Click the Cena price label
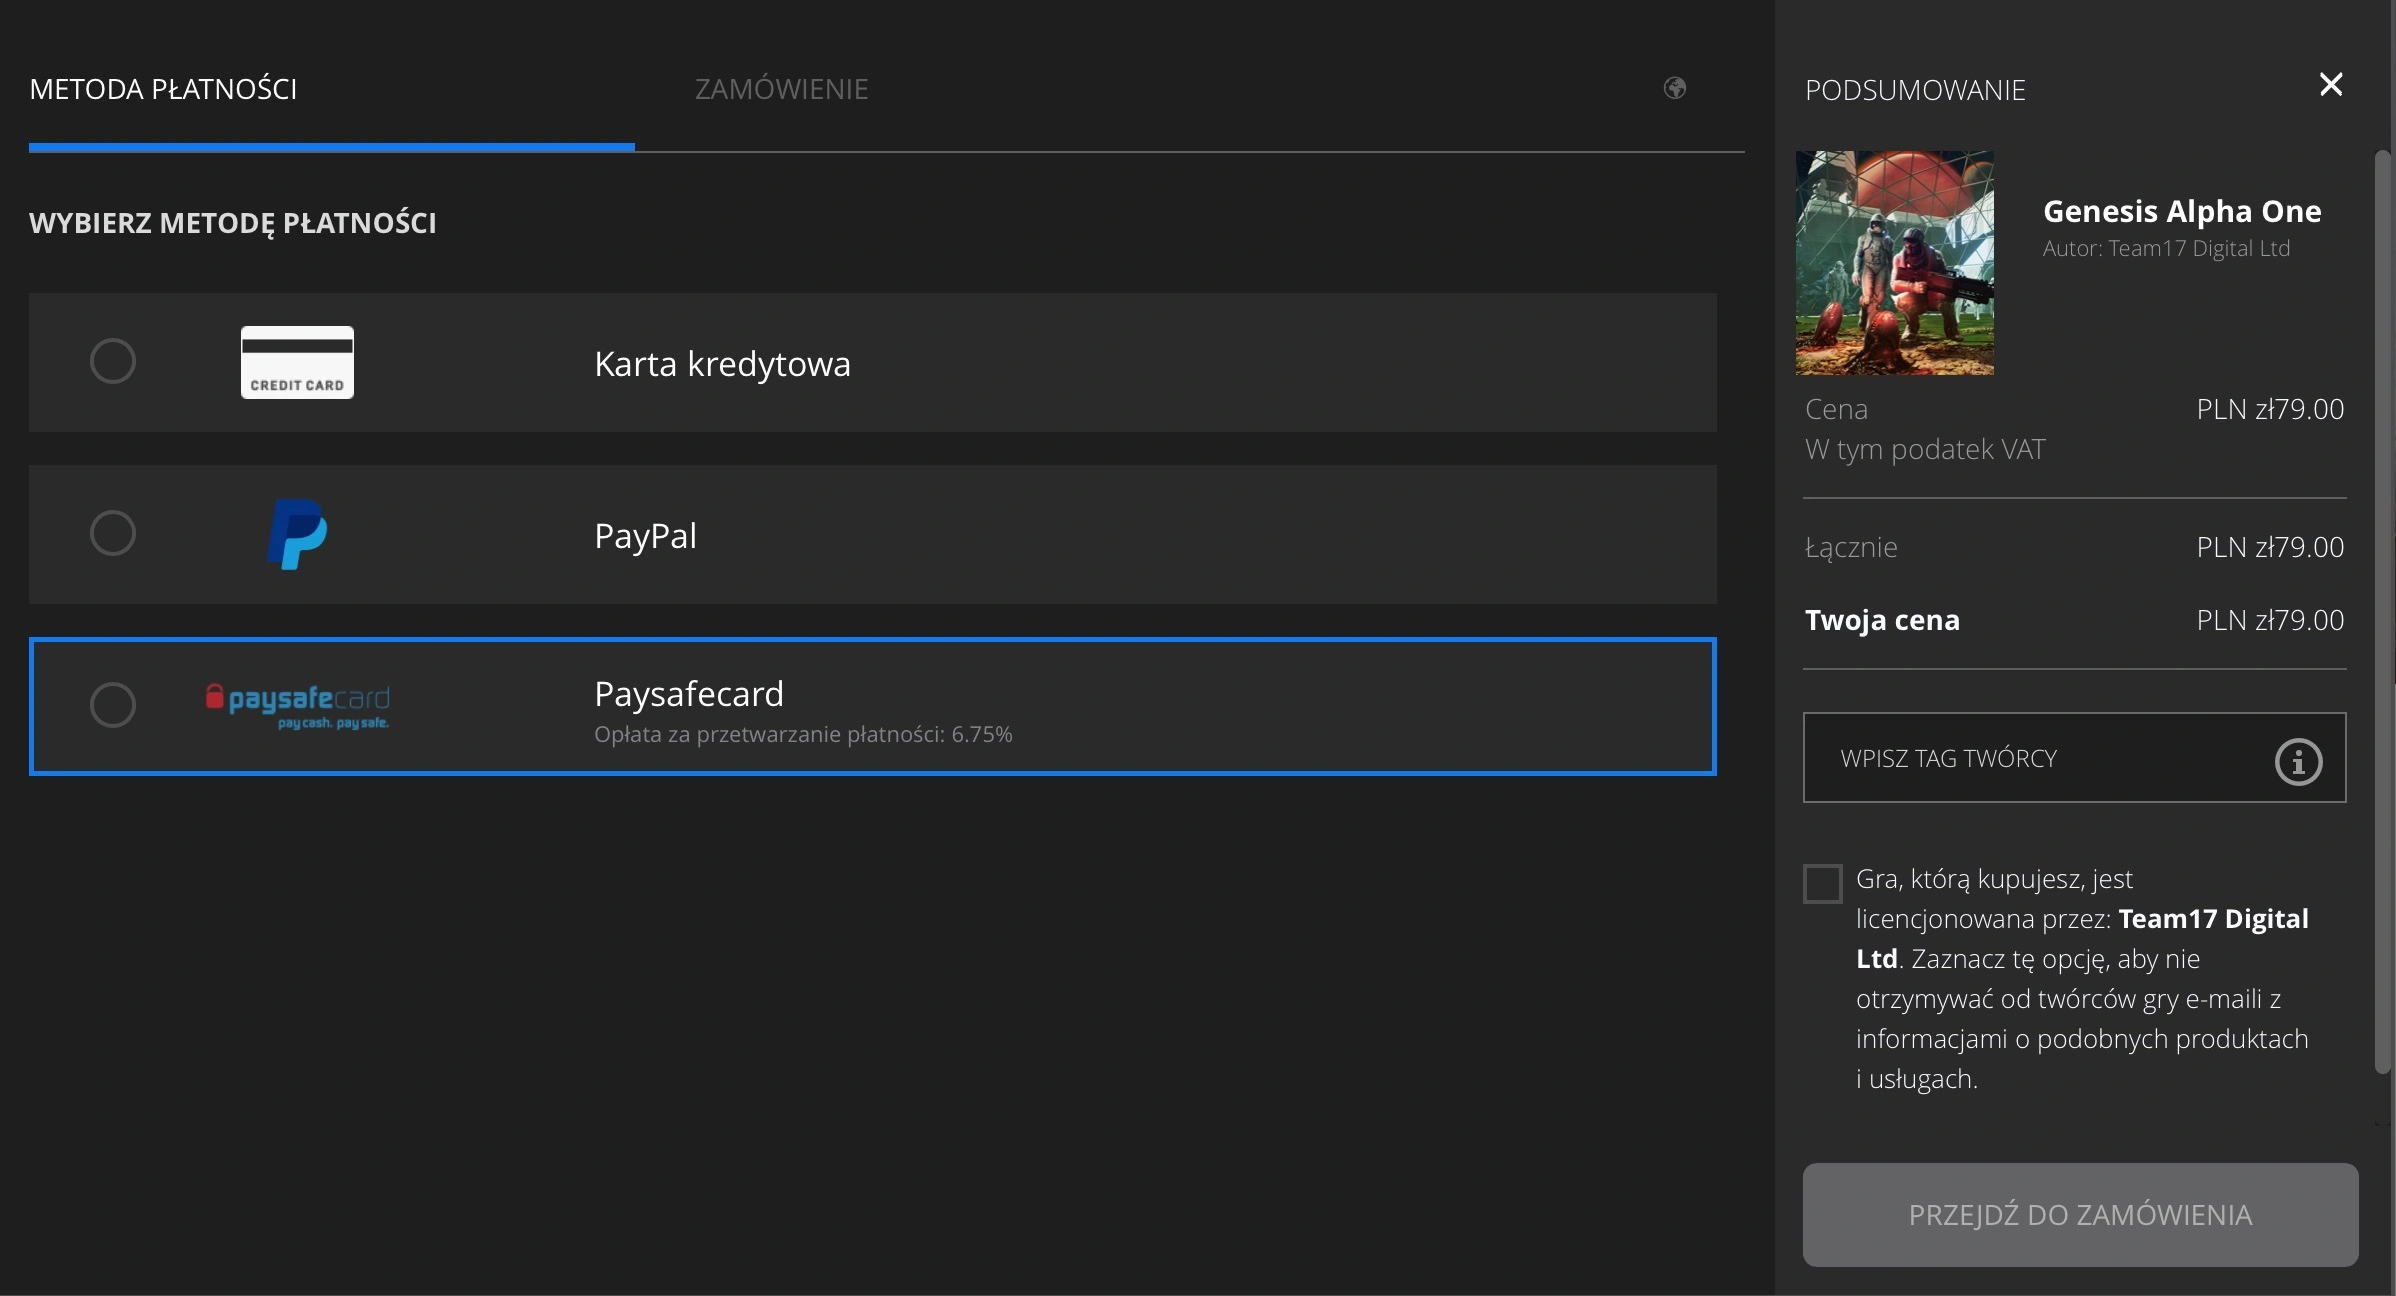This screenshot has height=1296, width=2396. click(1836, 409)
